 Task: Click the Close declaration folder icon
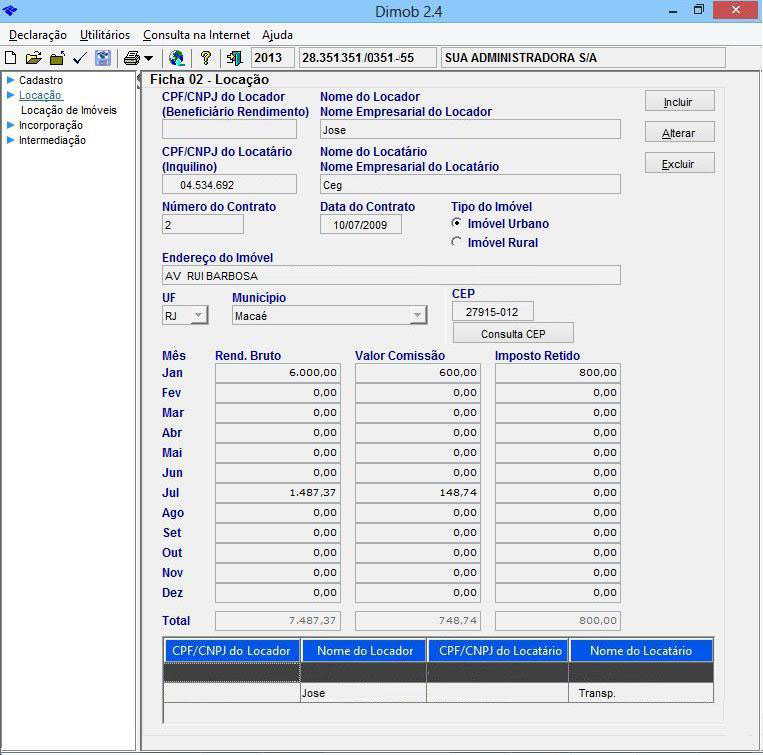coord(57,58)
